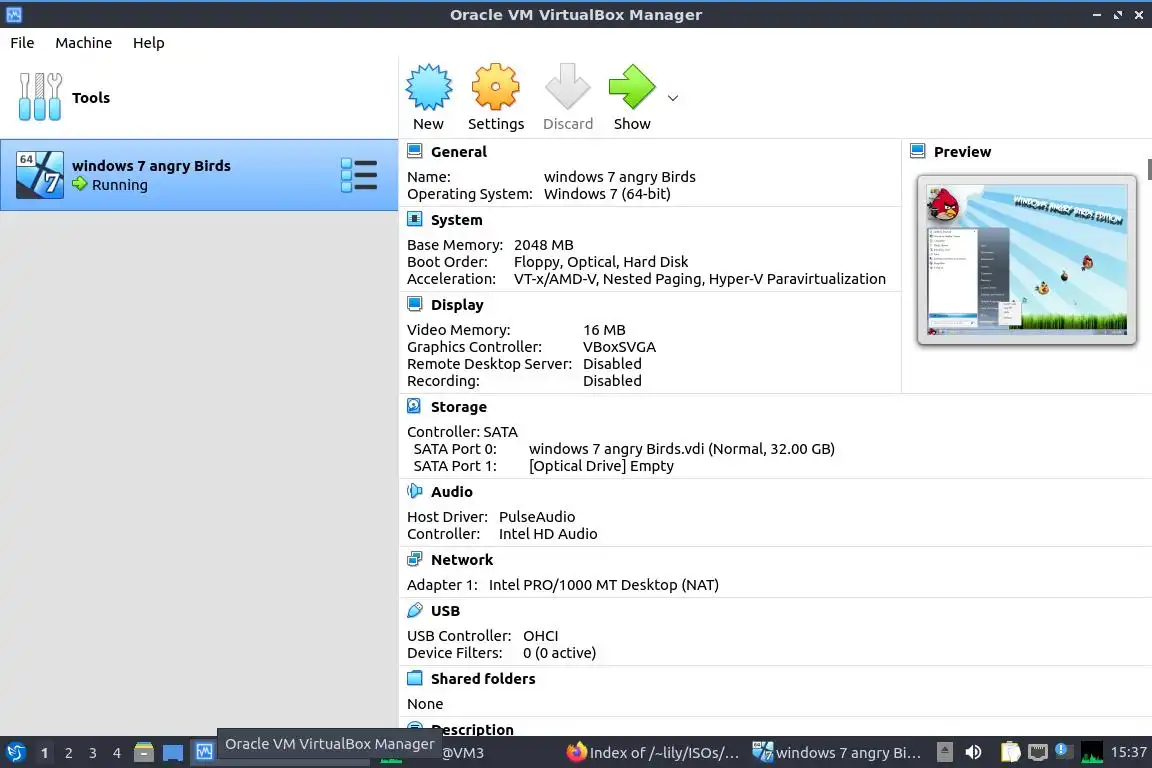The width and height of the screenshot is (1152, 768).
Task: Click the Preview panel monitor icon
Action: [x=918, y=151]
